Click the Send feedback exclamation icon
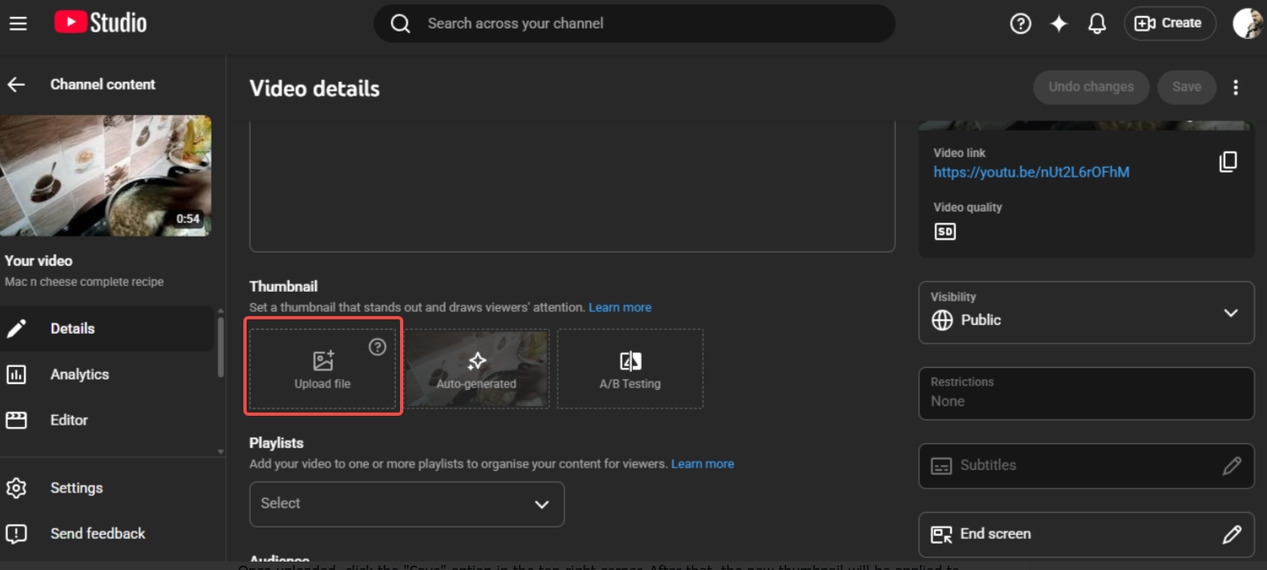The image size is (1267, 570). [16, 534]
